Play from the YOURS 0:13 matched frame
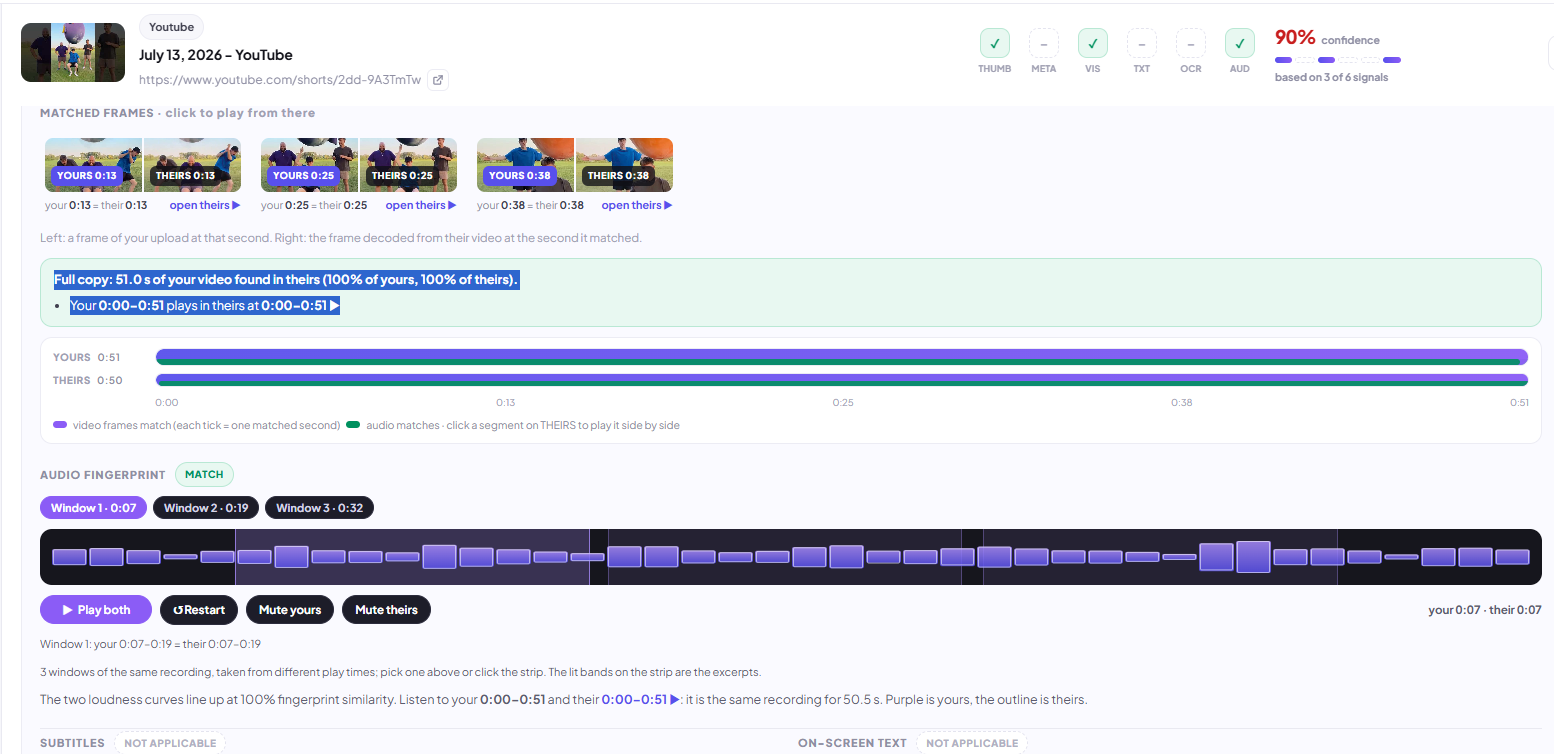The image size is (1554, 754). (x=94, y=165)
